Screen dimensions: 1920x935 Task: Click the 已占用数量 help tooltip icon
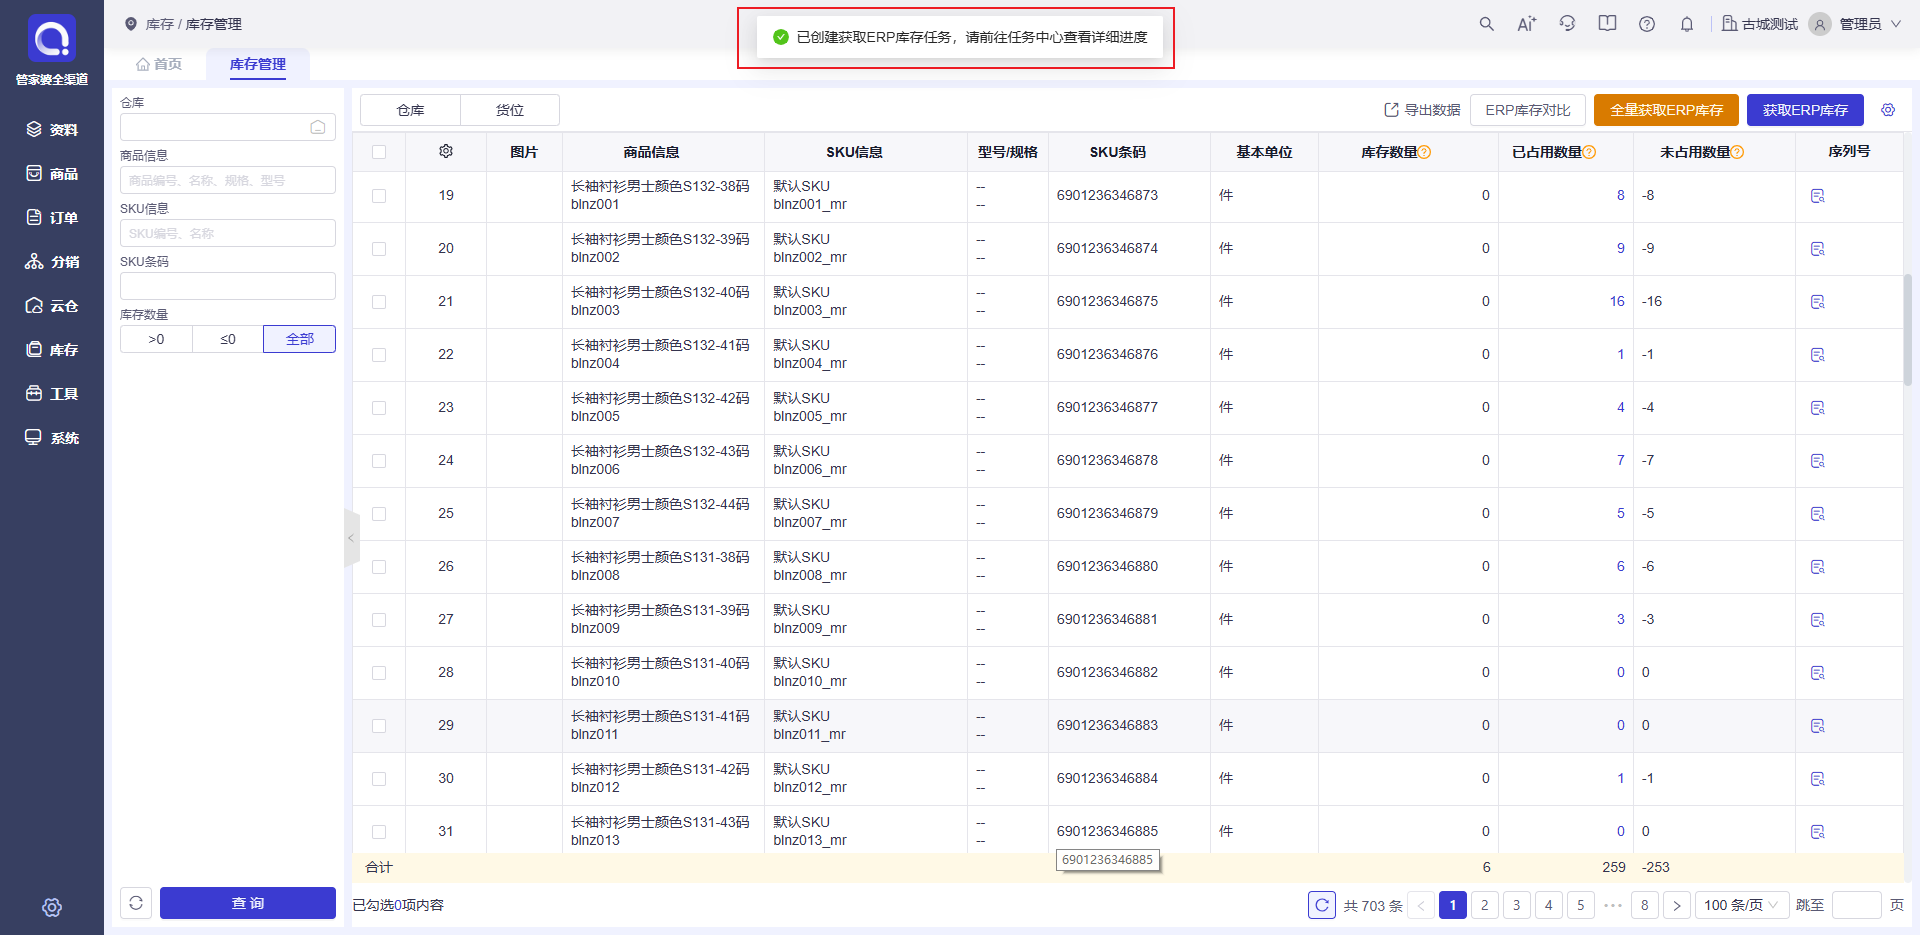[1589, 152]
